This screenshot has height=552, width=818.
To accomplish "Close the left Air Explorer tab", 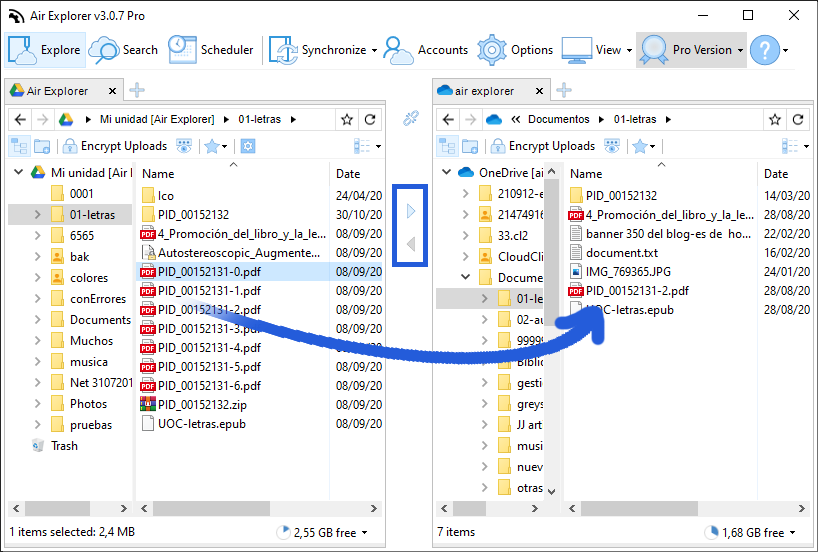I will click(112, 91).
